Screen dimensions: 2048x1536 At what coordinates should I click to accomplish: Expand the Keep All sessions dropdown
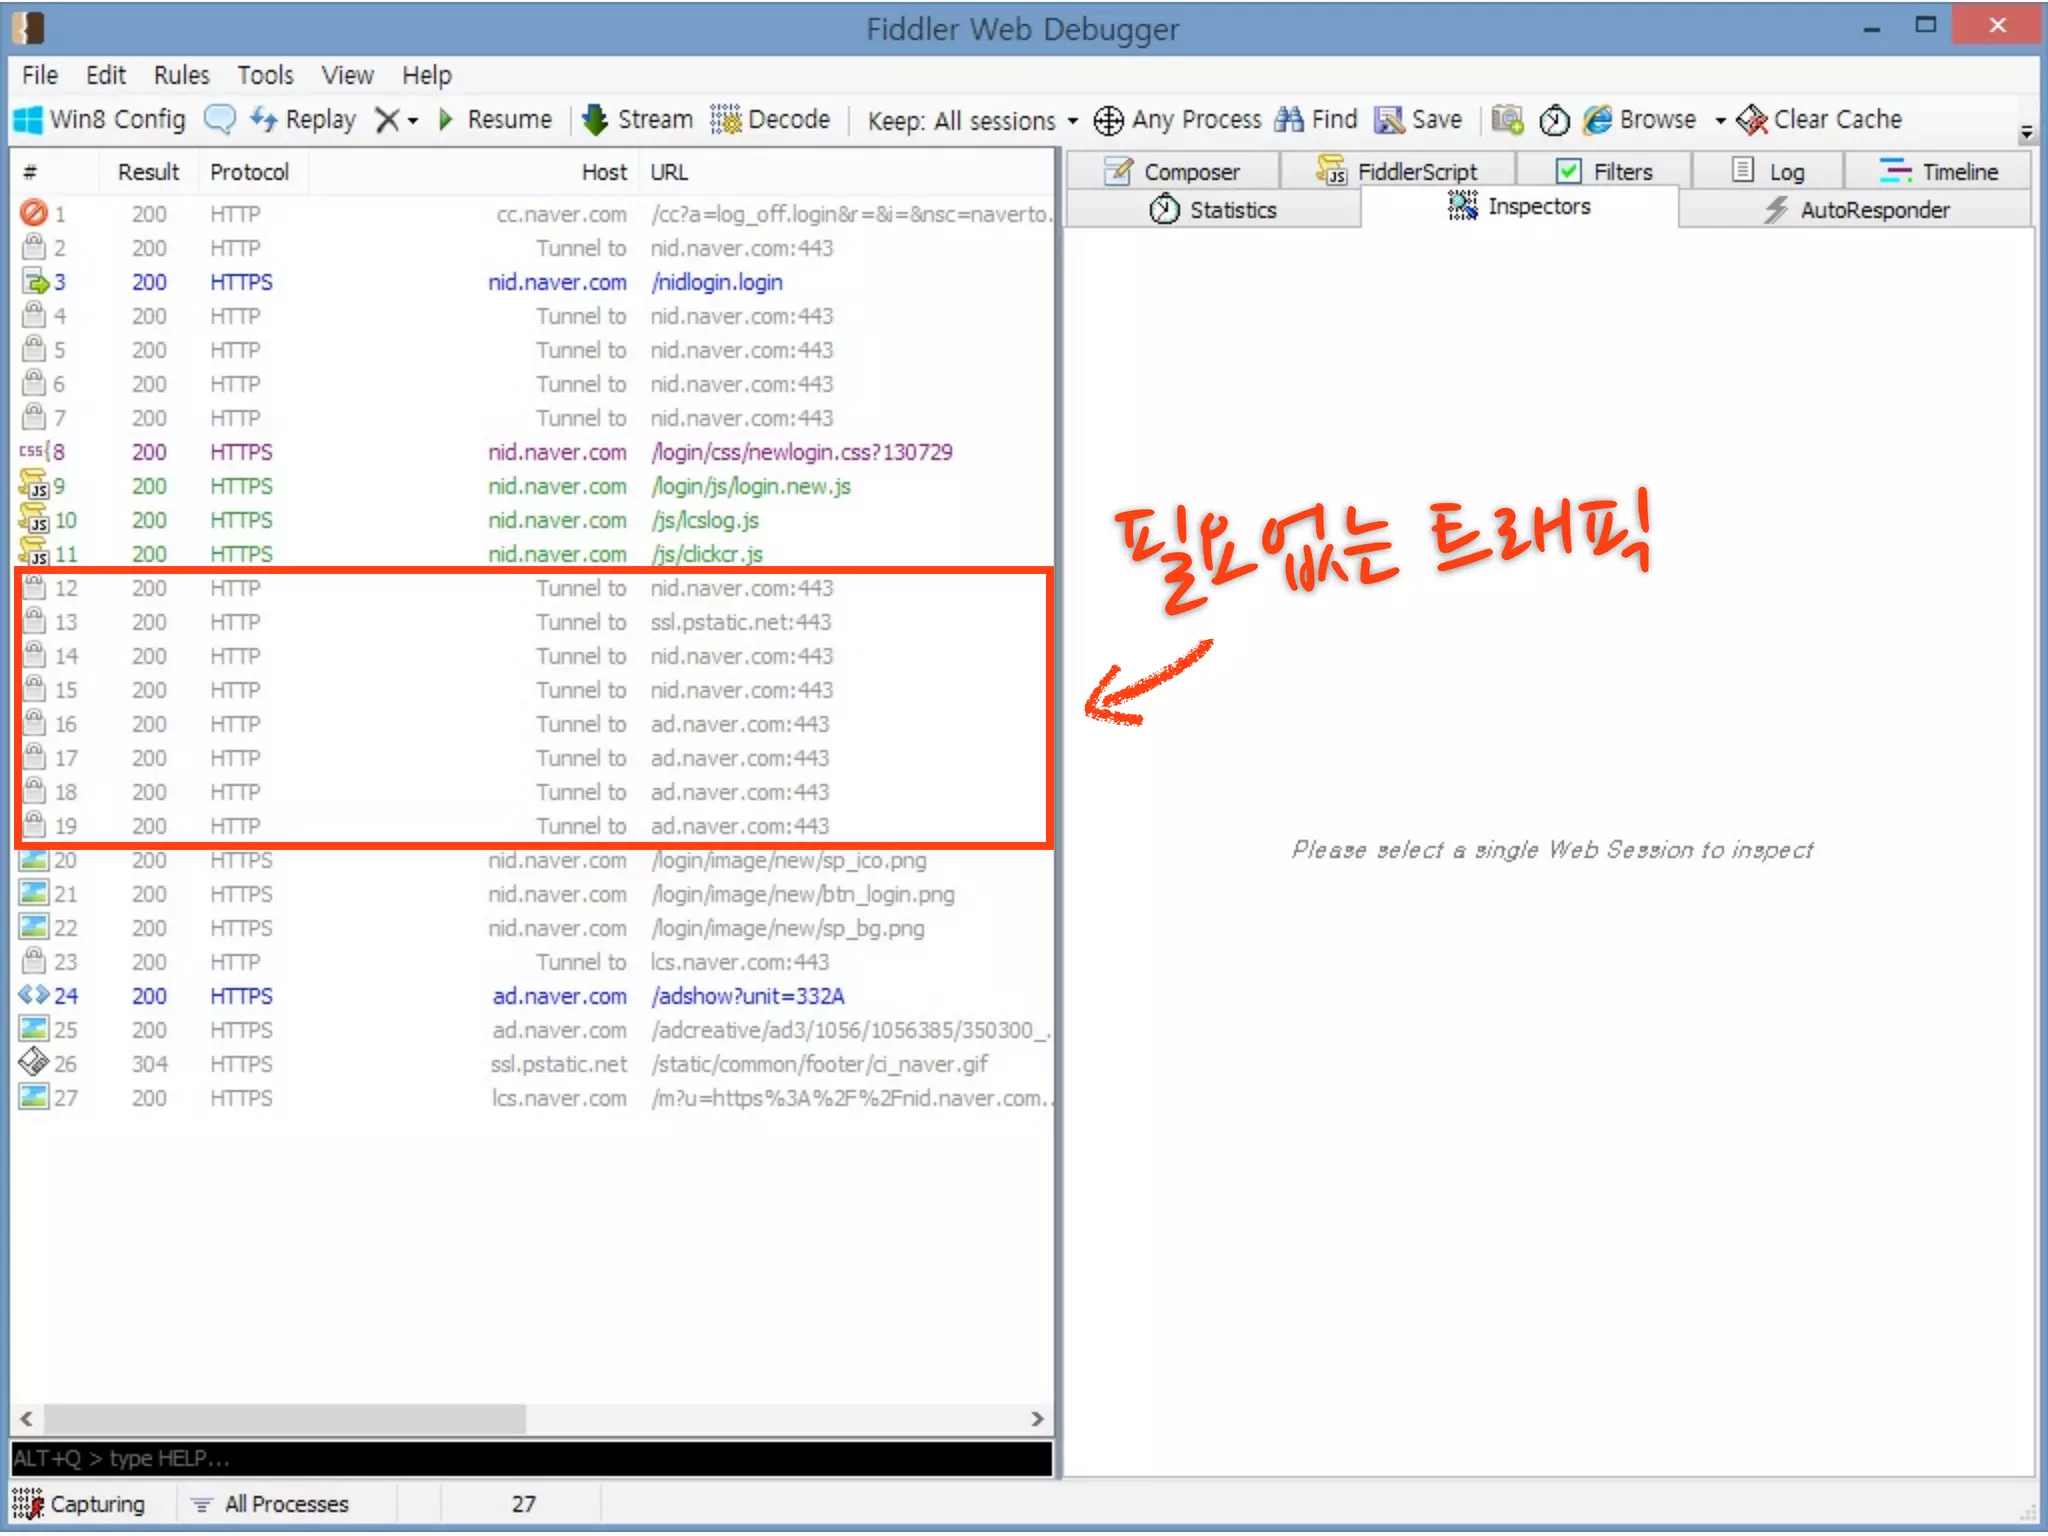[x=1072, y=121]
